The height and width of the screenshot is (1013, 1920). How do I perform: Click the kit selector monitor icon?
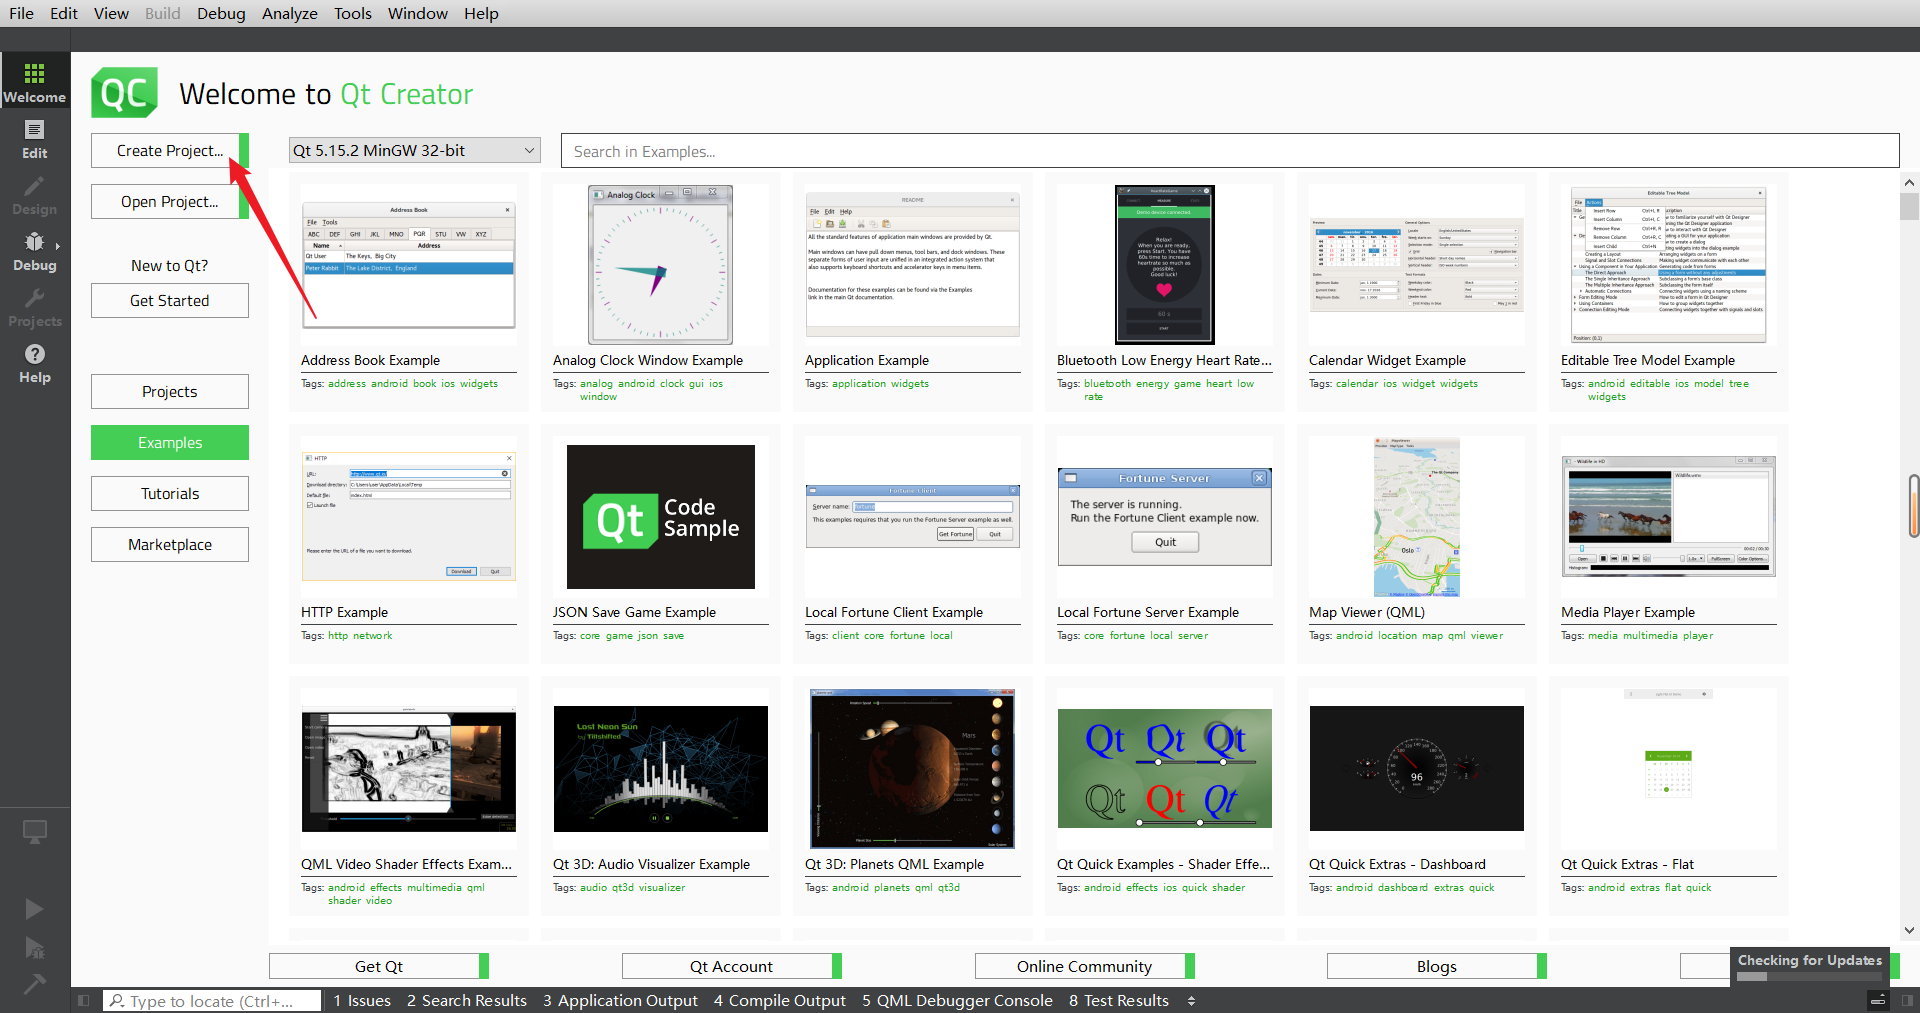35,832
